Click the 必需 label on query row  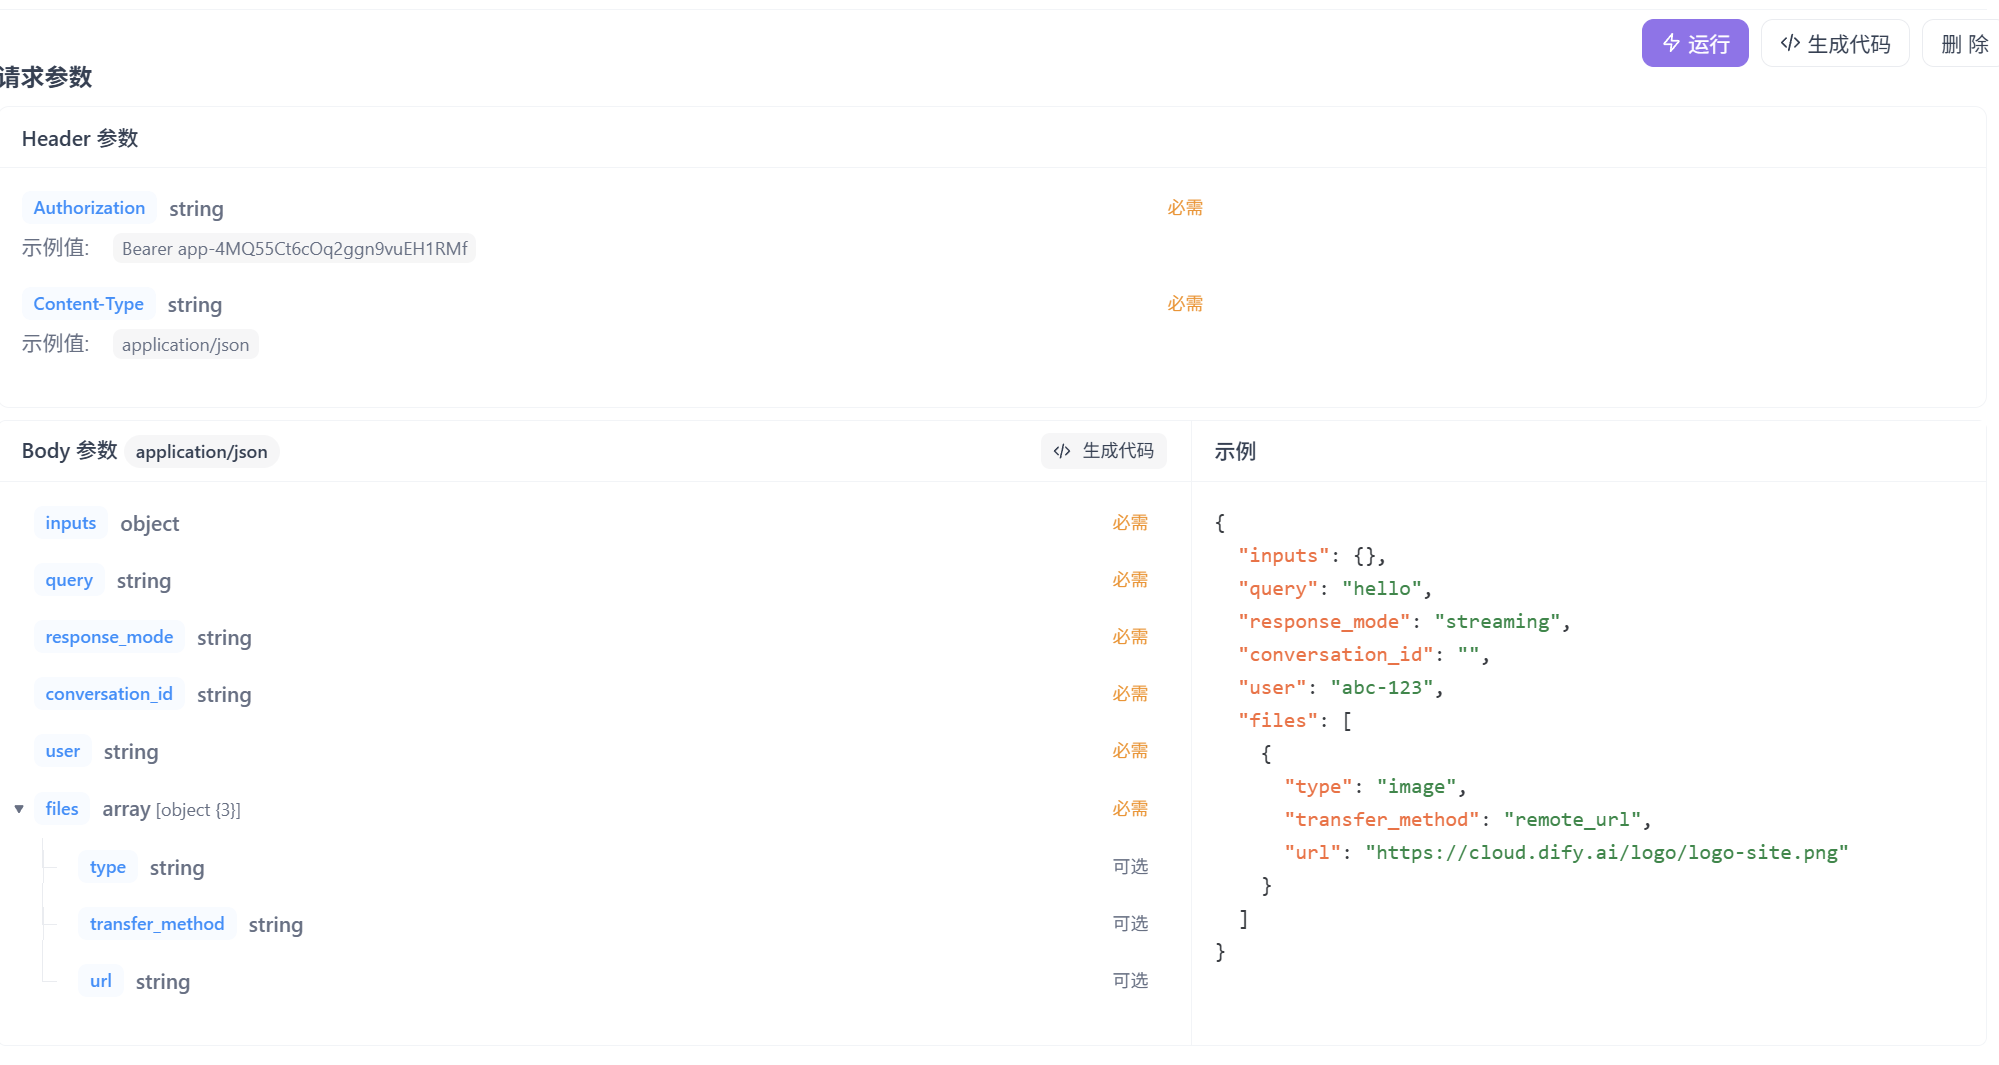[1130, 580]
